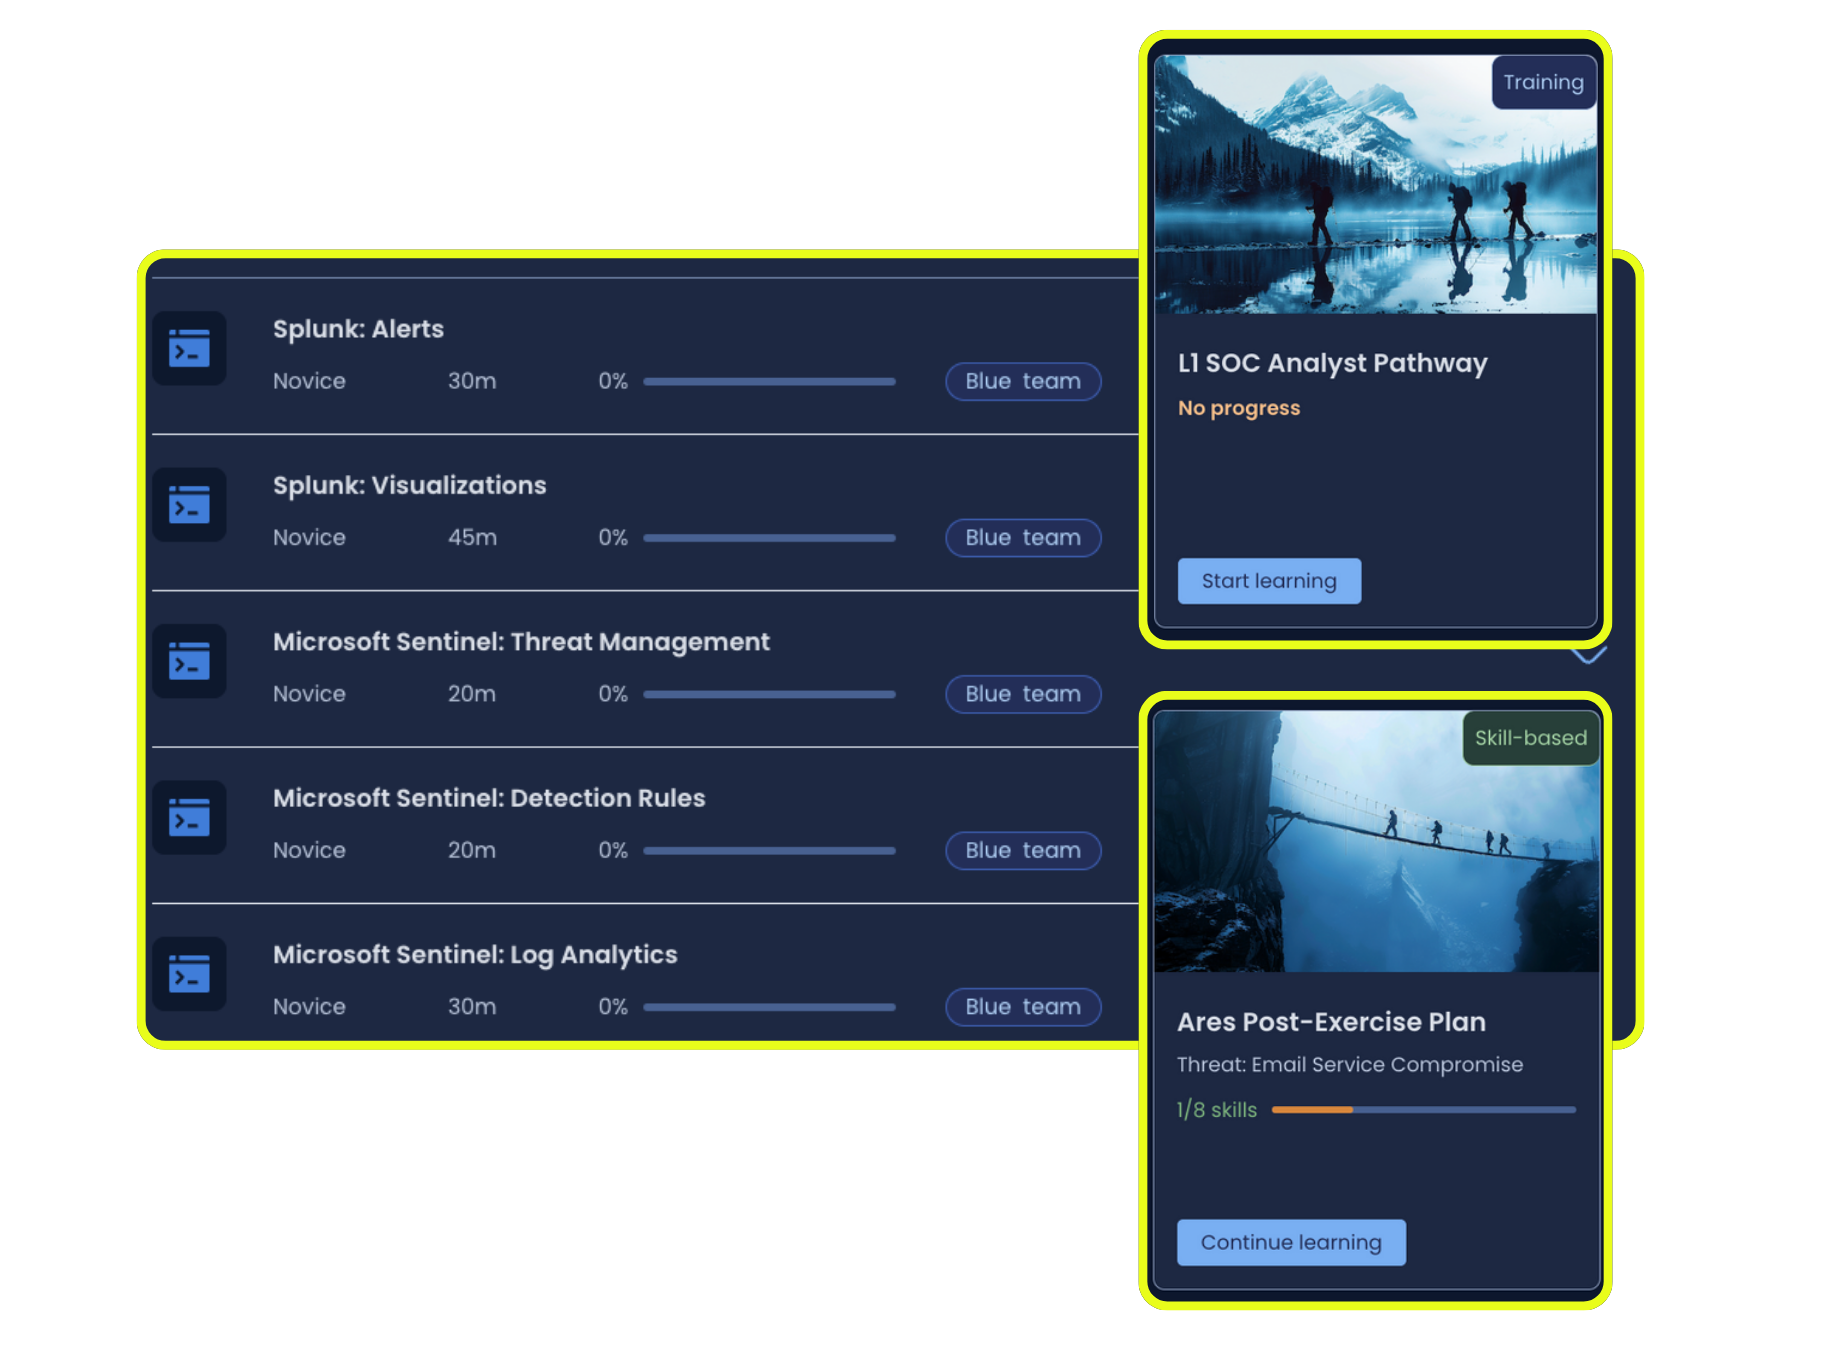Click 0% value on Detection Rules row
The width and height of the screenshot is (1822, 1366).
(x=613, y=851)
